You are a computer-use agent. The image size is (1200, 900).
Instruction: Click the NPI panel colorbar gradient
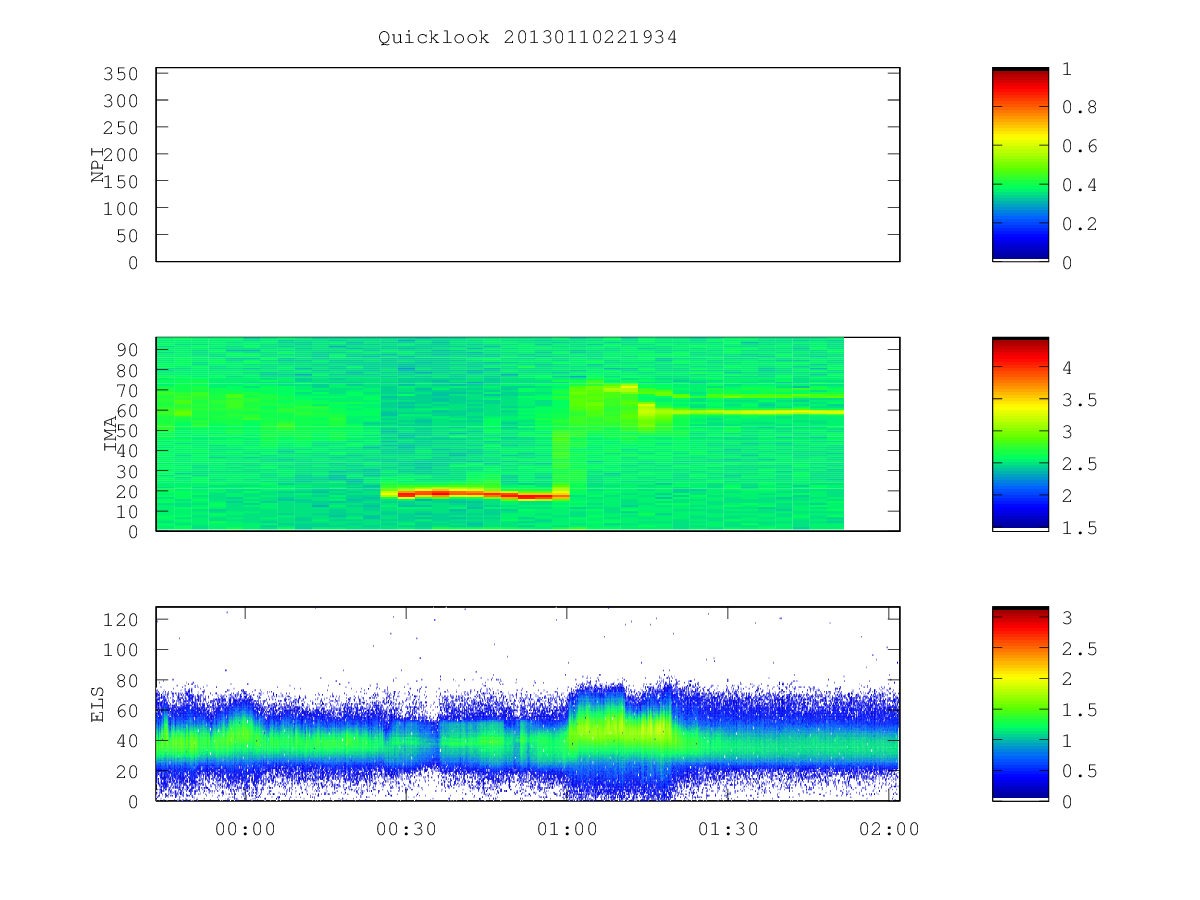[1020, 164]
